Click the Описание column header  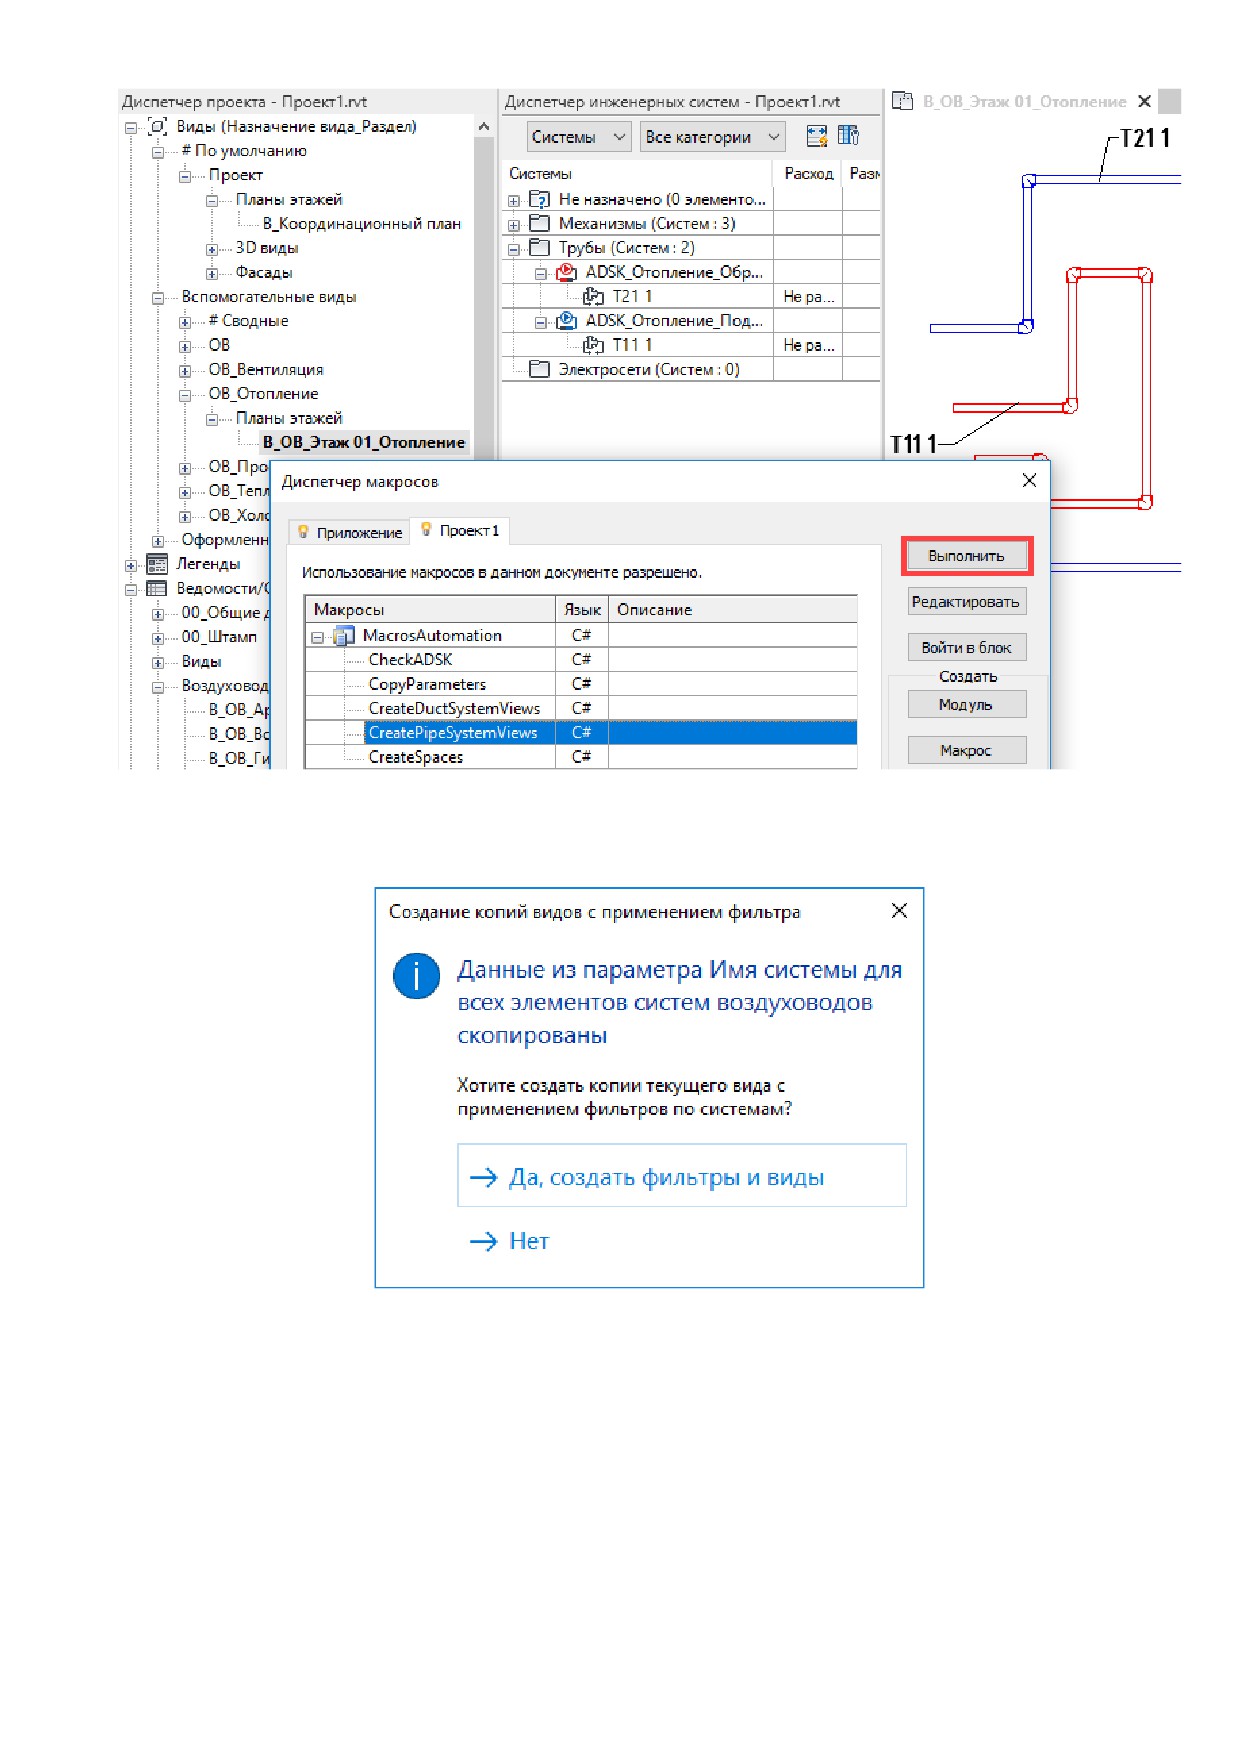[x=733, y=610]
